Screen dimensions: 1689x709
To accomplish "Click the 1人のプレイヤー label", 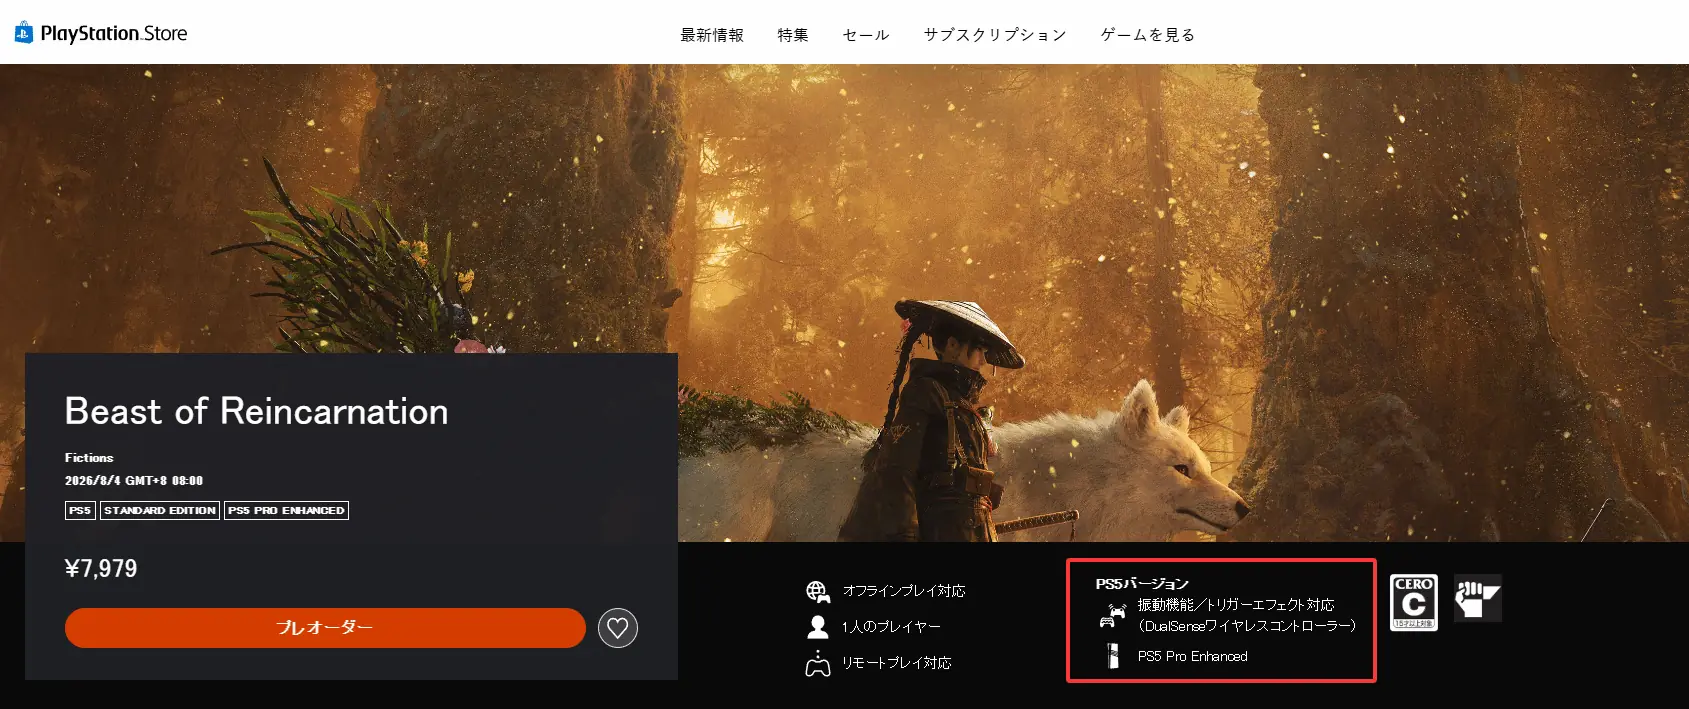I will (891, 627).
